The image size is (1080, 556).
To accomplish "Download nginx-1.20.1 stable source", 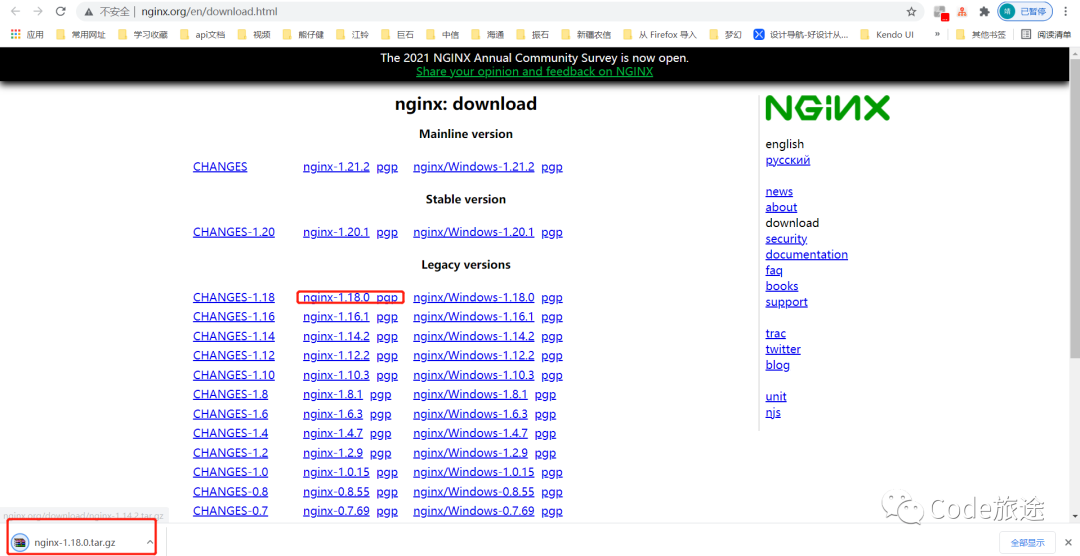I will point(336,232).
